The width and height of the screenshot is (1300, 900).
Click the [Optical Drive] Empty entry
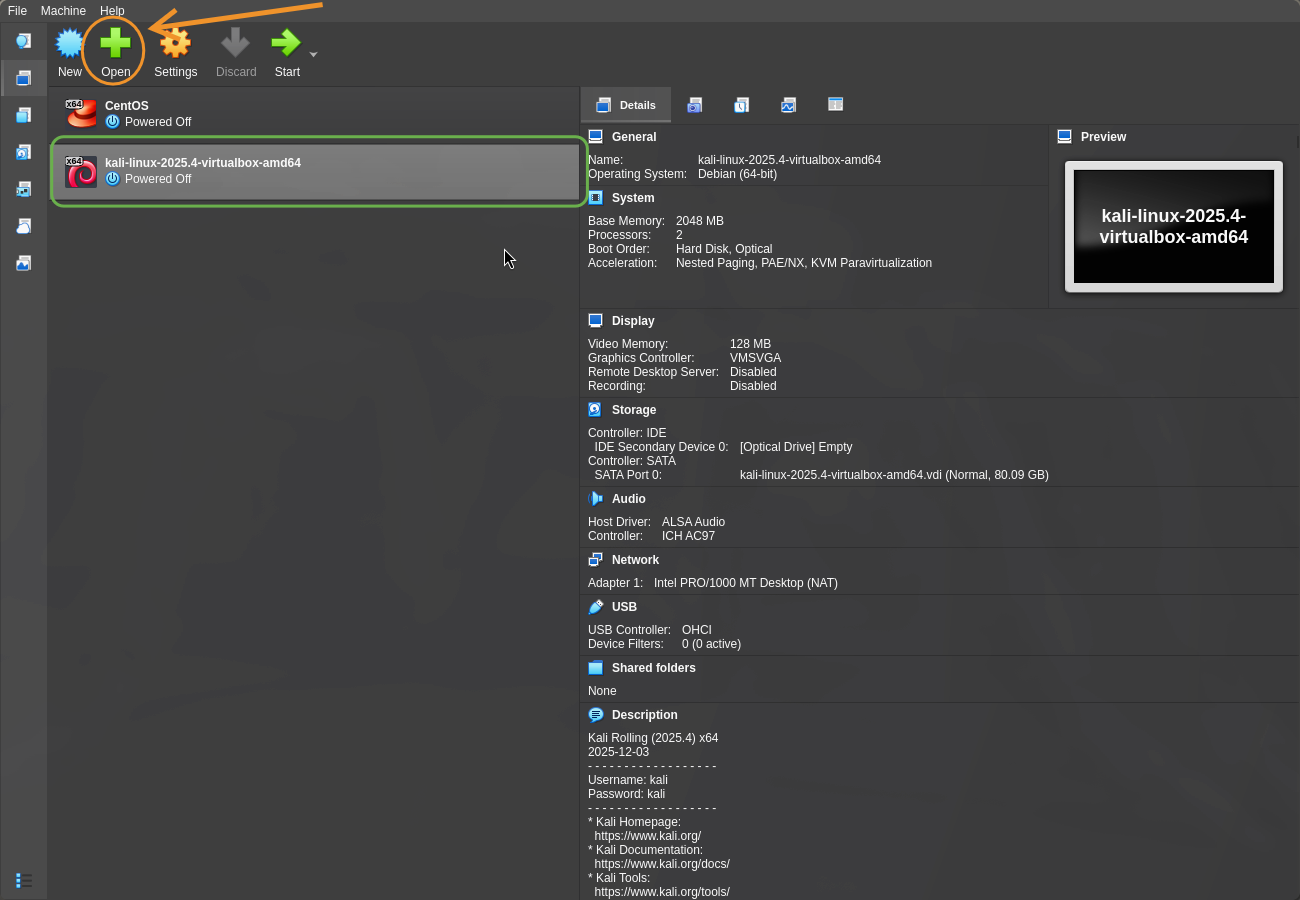click(x=796, y=447)
